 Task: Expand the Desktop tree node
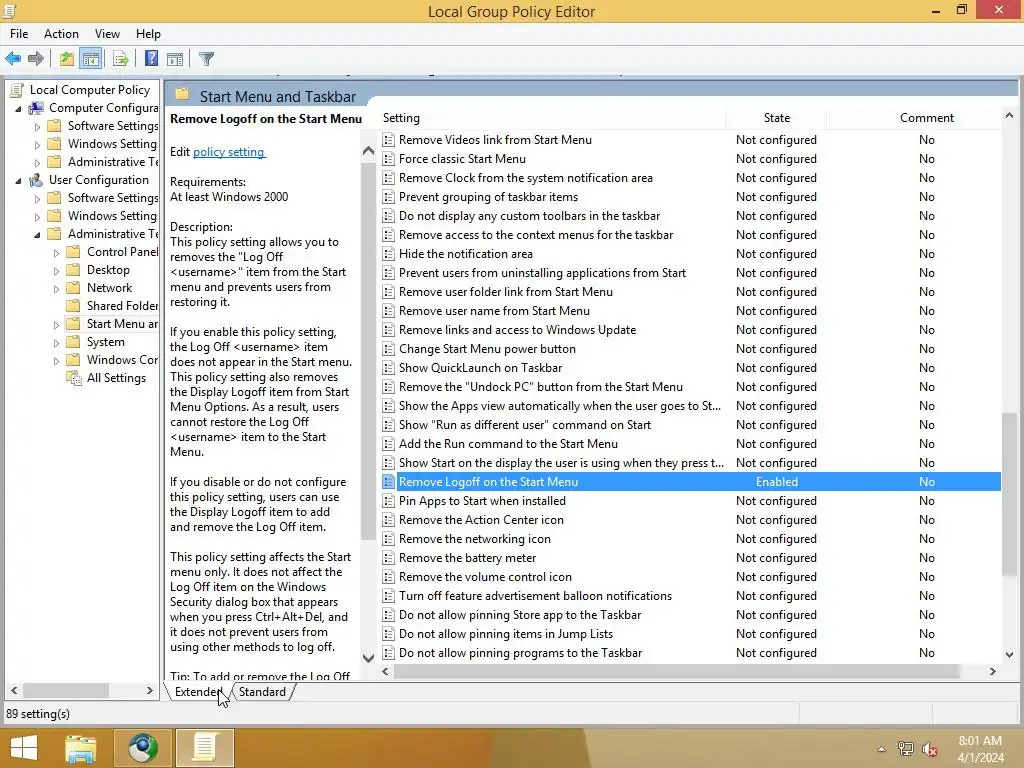pyautogui.click(x=56, y=270)
